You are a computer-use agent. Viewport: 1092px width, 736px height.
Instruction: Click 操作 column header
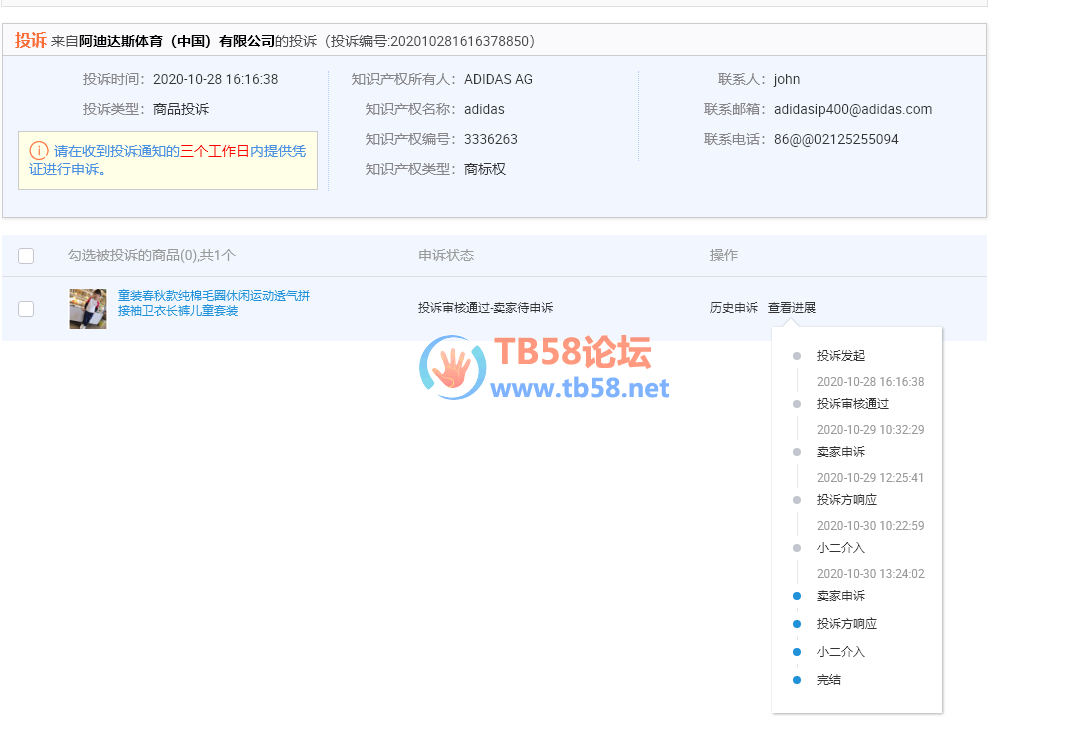tap(724, 256)
